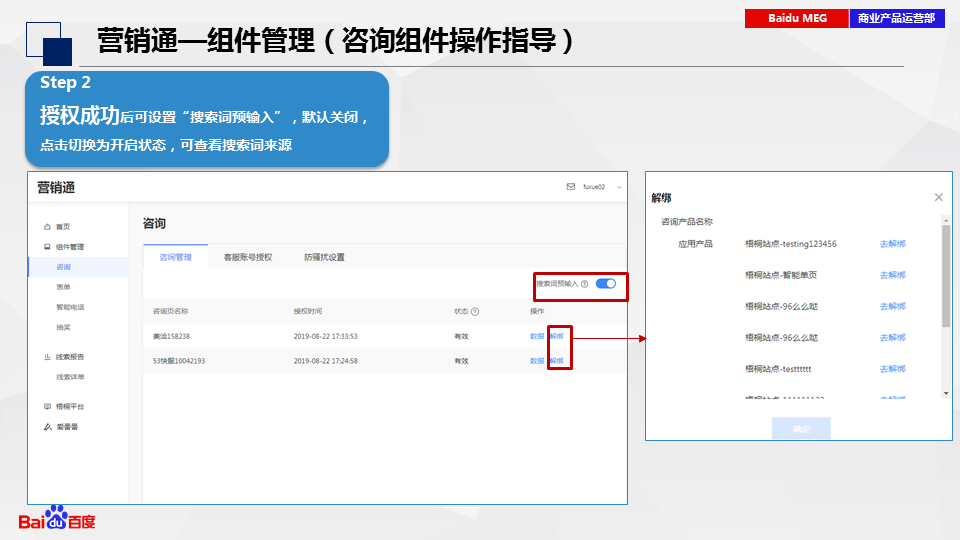
Task: Open 首页 in the sidebar
Action: pyautogui.click(x=63, y=227)
